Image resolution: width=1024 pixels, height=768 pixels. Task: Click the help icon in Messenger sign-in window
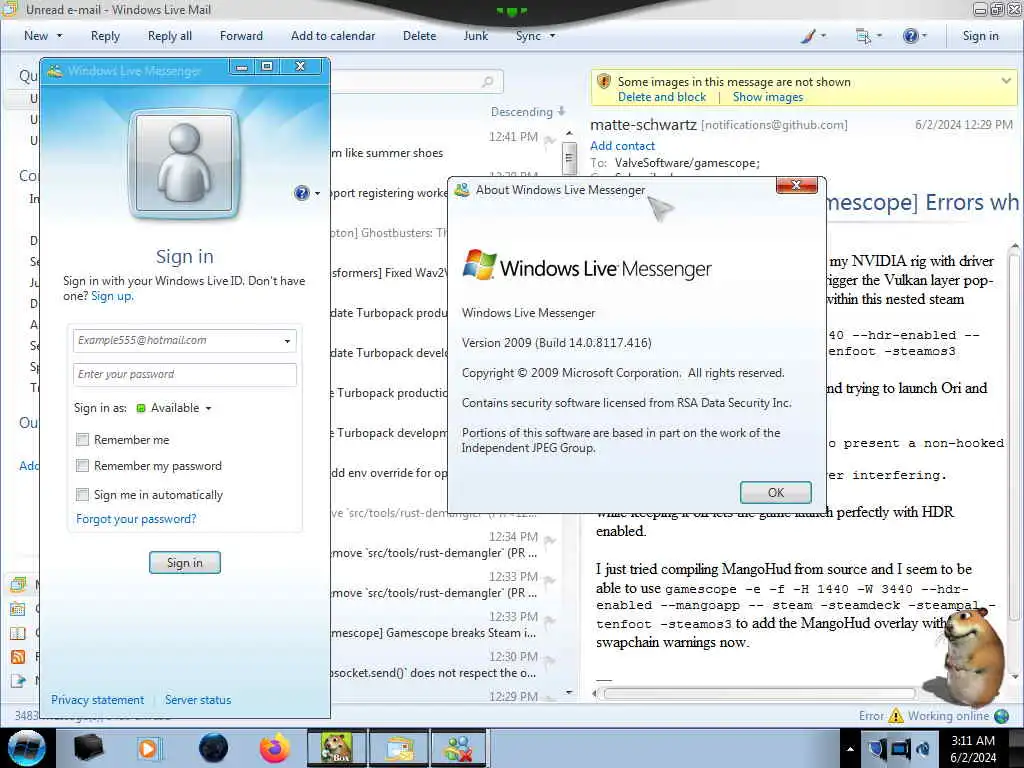point(301,193)
